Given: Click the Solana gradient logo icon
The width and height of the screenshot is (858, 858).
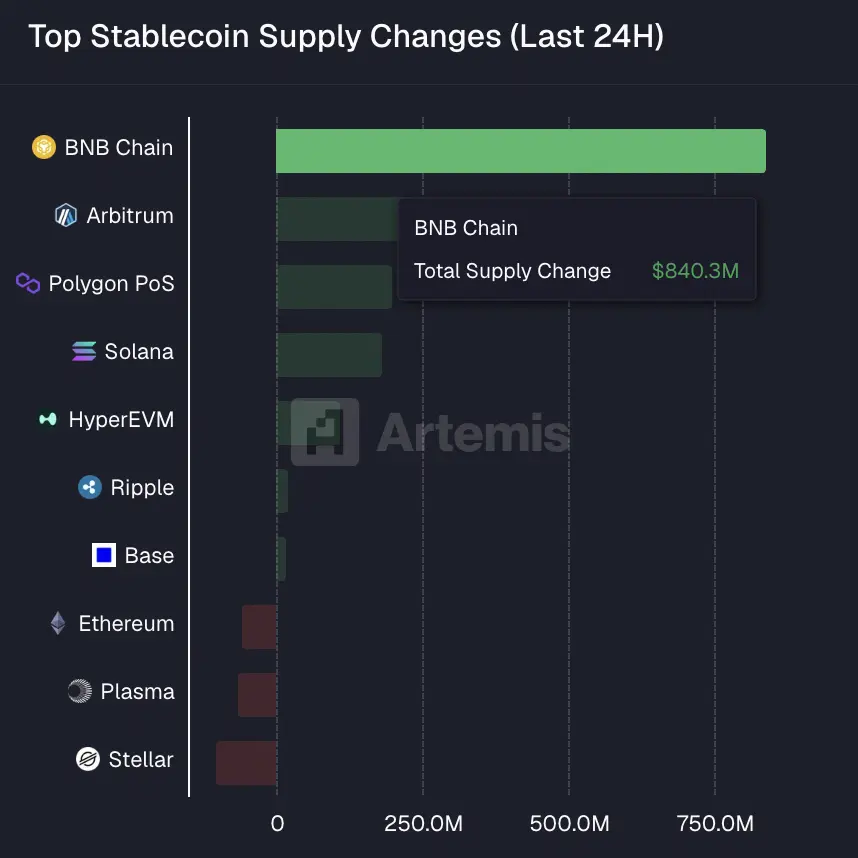Looking at the screenshot, I should tap(84, 351).
